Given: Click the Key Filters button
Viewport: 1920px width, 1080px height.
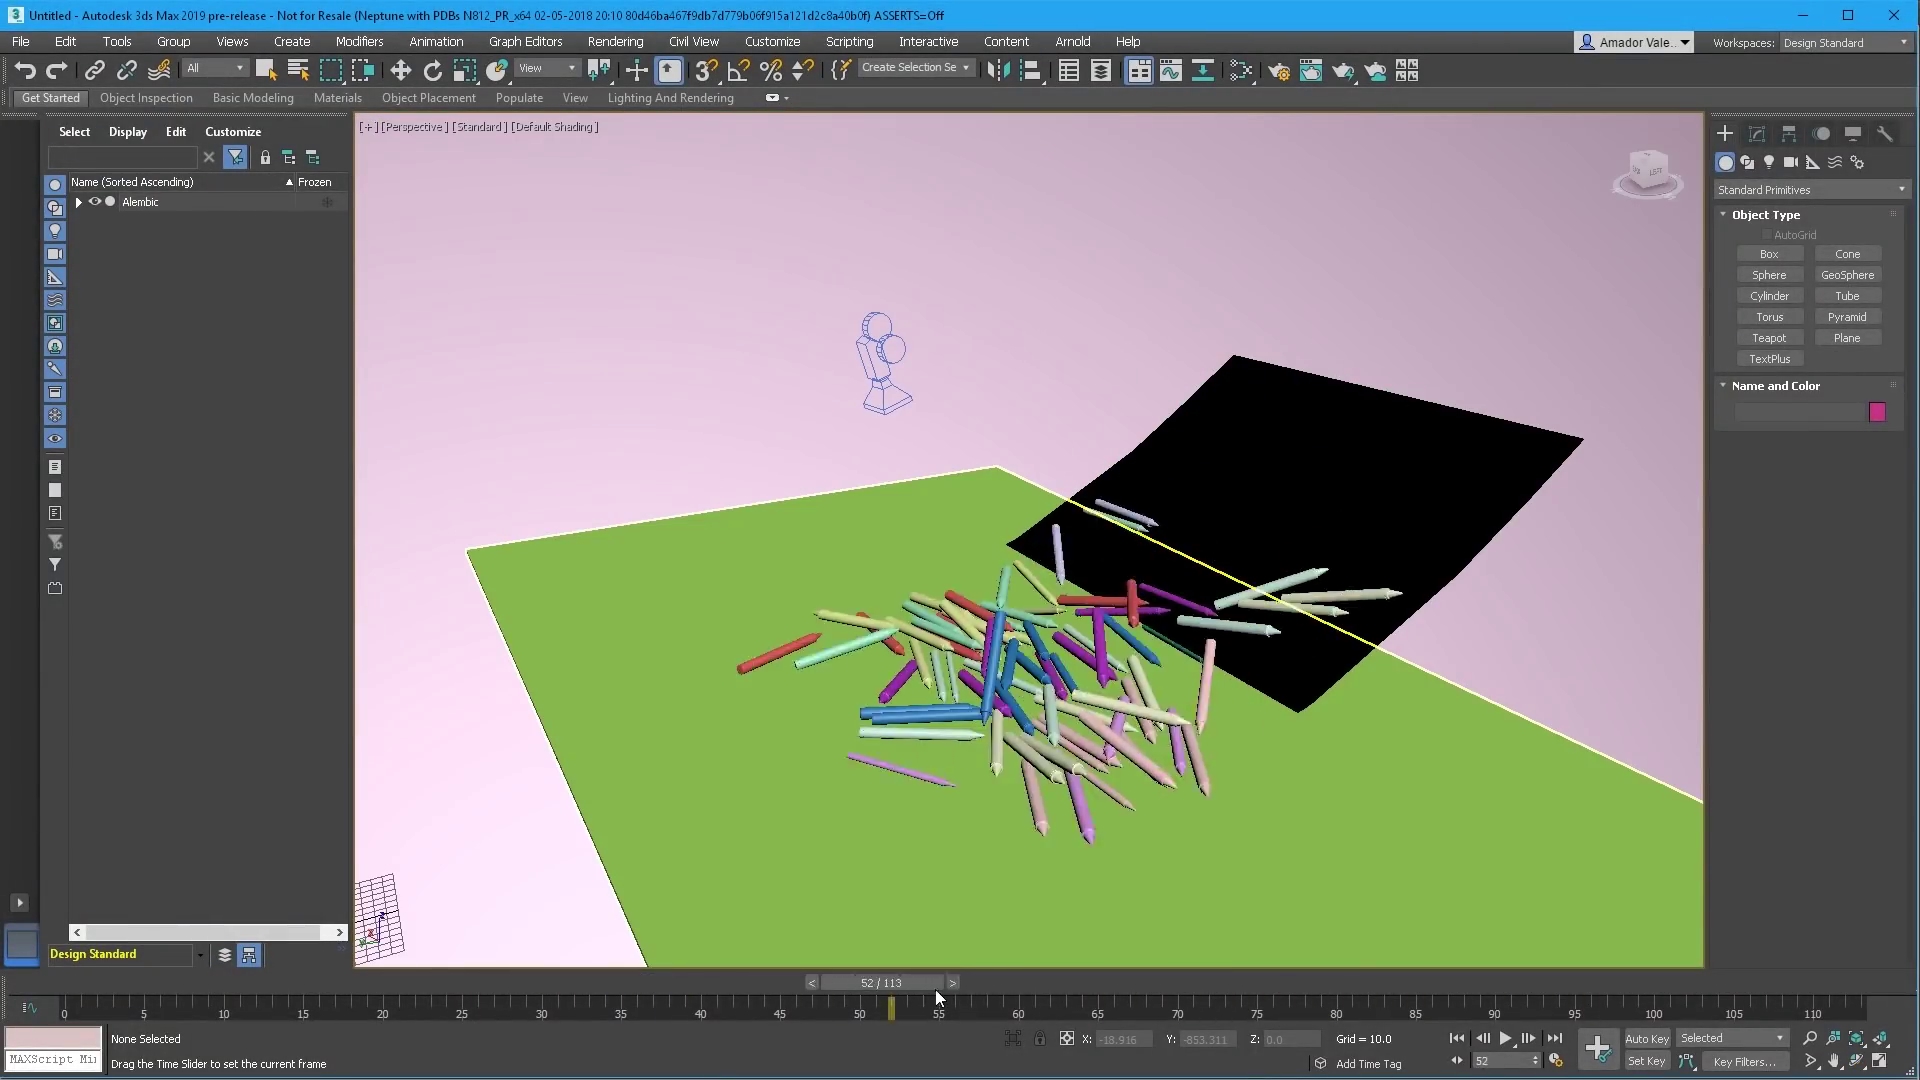Looking at the screenshot, I should pyautogui.click(x=1744, y=1062).
